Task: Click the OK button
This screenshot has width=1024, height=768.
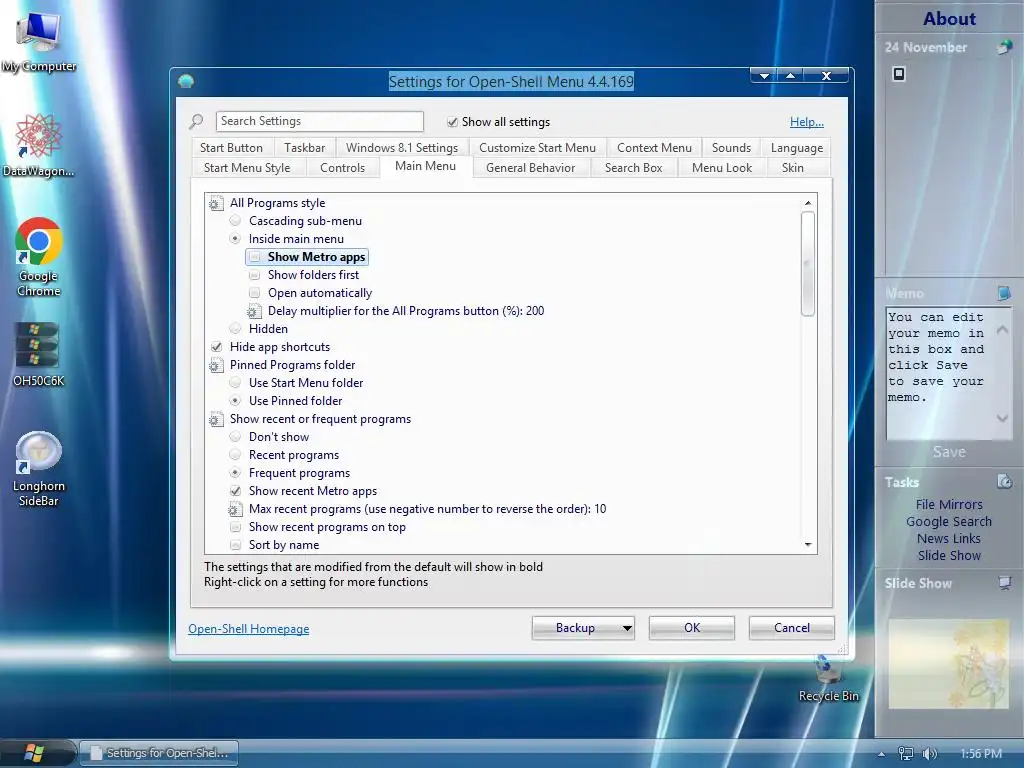Action: (x=692, y=628)
